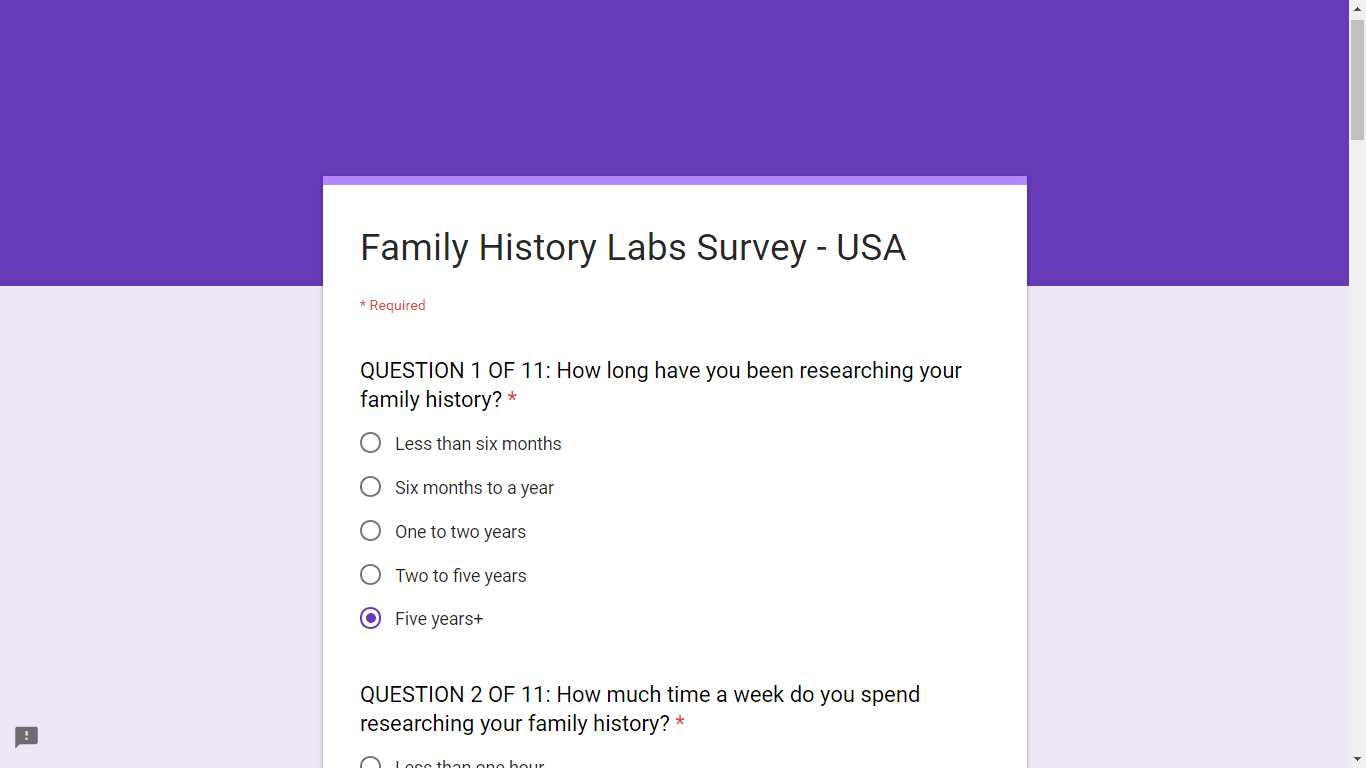The width and height of the screenshot is (1366, 768).
Task: Click the purple accent bar atop the form
Action: click(x=674, y=182)
